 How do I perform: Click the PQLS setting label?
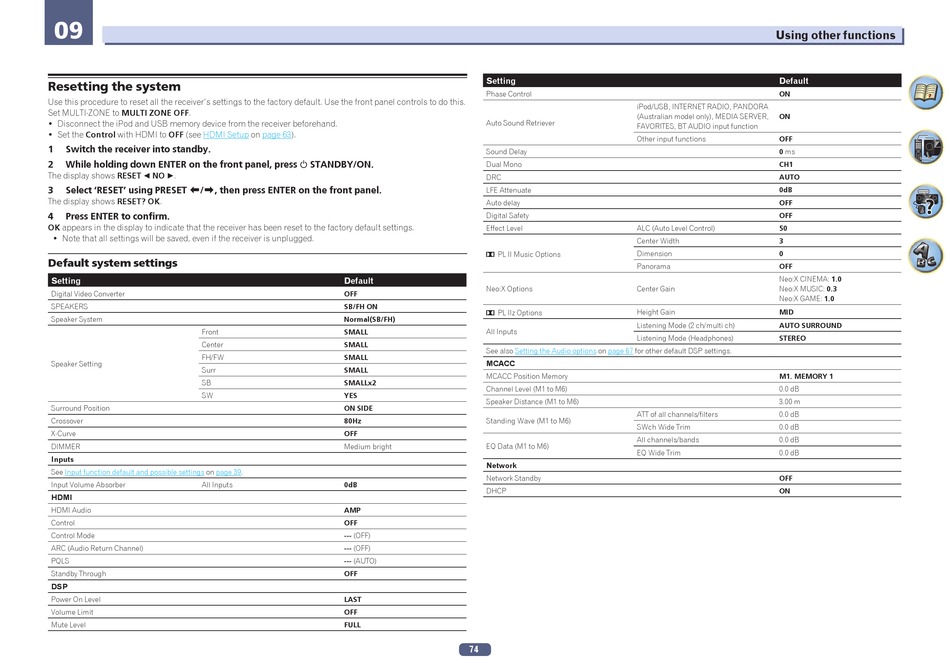60,561
